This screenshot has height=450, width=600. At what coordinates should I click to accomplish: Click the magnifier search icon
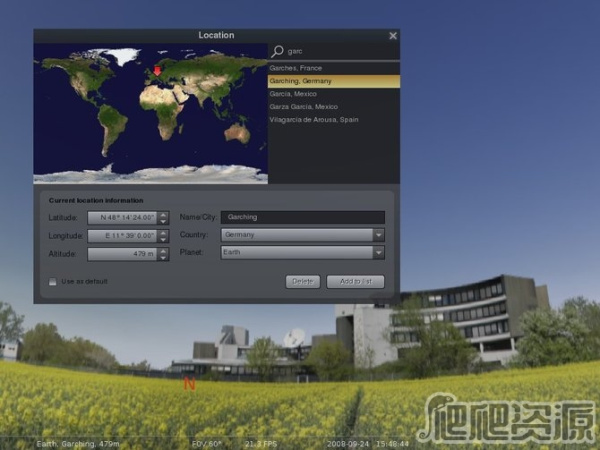(x=278, y=51)
